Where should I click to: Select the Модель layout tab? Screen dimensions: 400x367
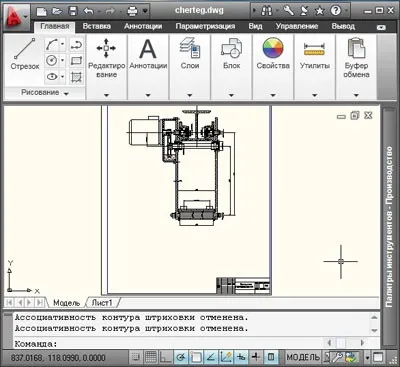click(x=67, y=303)
